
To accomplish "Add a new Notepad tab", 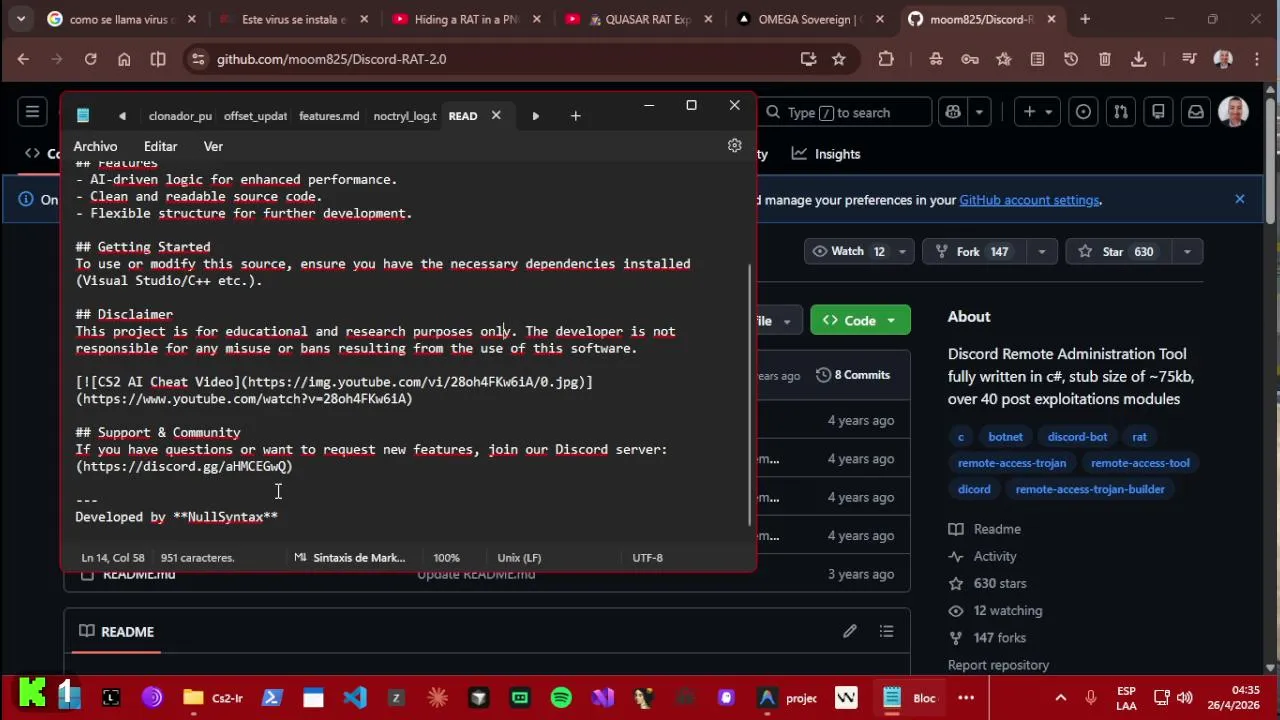I will (575, 116).
